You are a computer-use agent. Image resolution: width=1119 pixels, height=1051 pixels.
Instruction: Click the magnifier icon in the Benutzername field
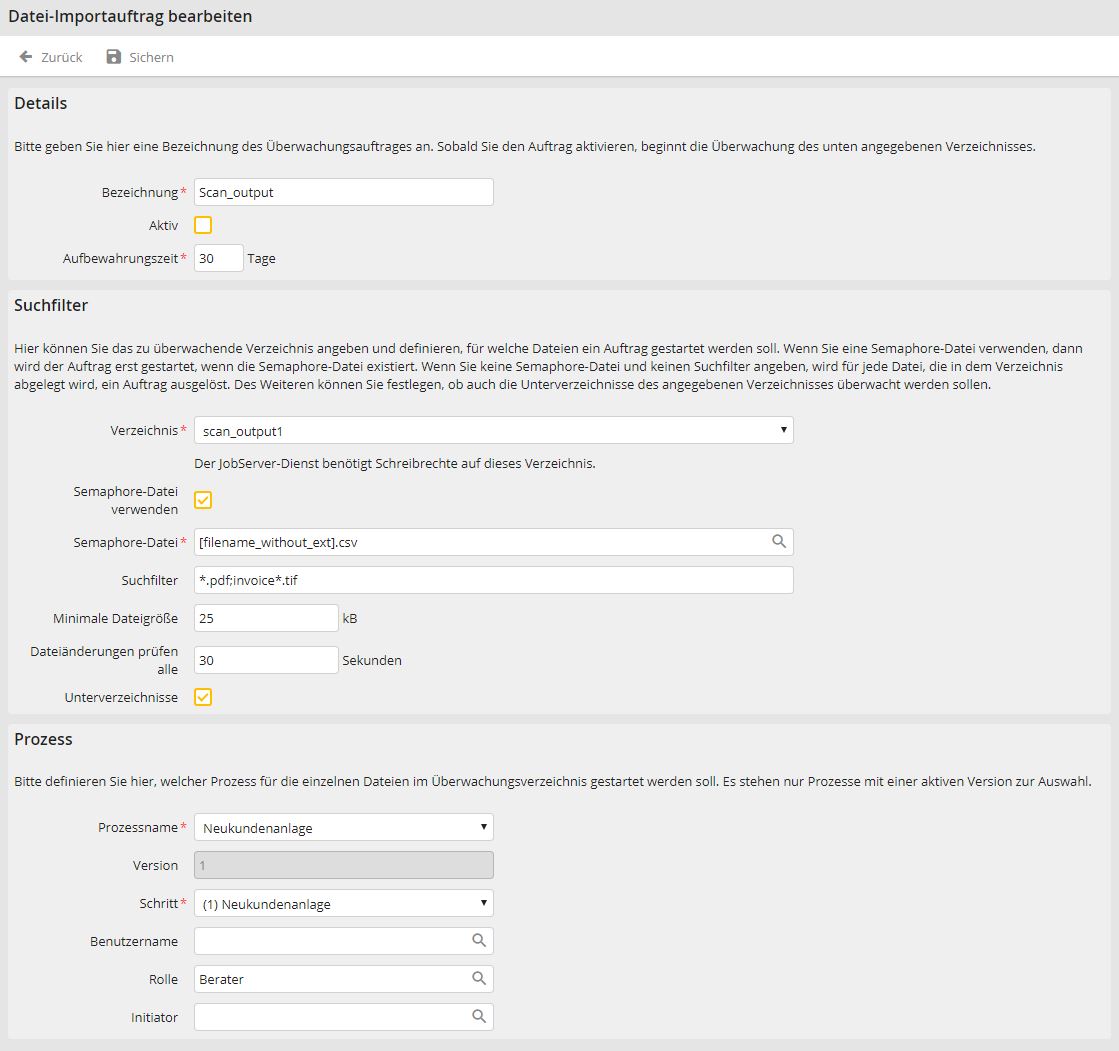click(x=481, y=940)
